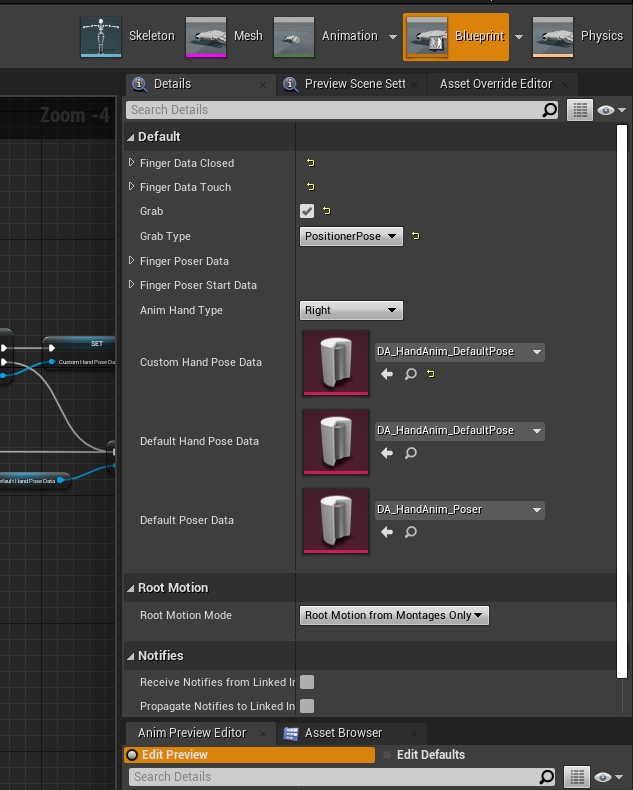Switch to the Animation mode icon

click(294, 37)
